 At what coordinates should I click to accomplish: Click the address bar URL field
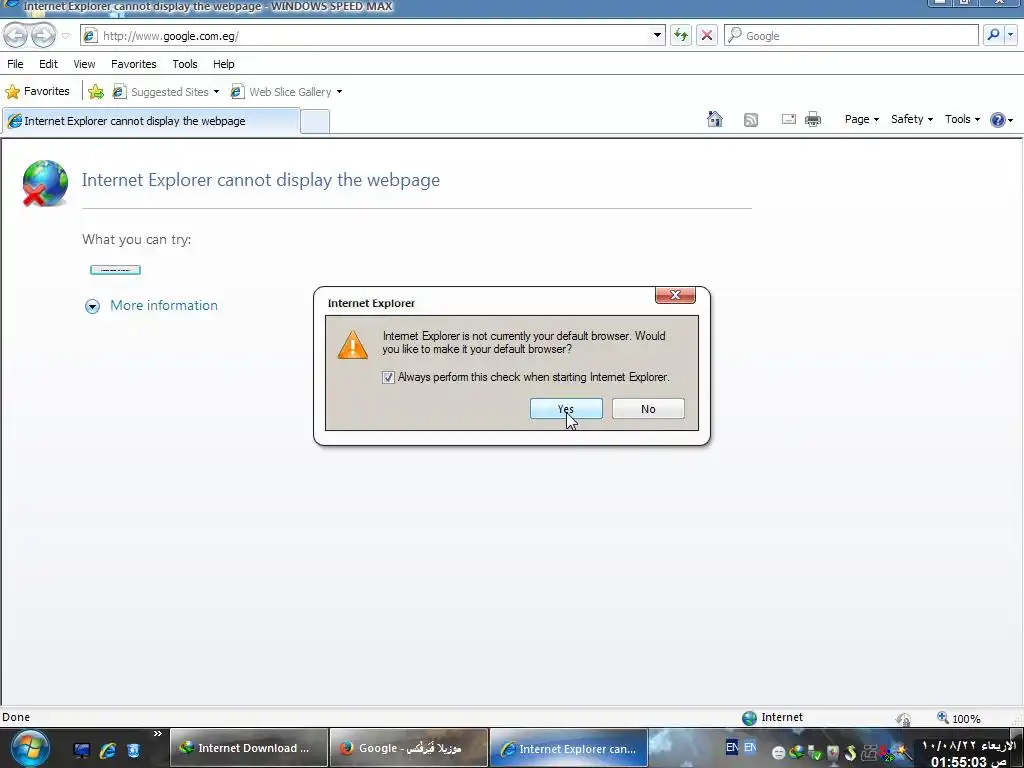[x=372, y=36]
